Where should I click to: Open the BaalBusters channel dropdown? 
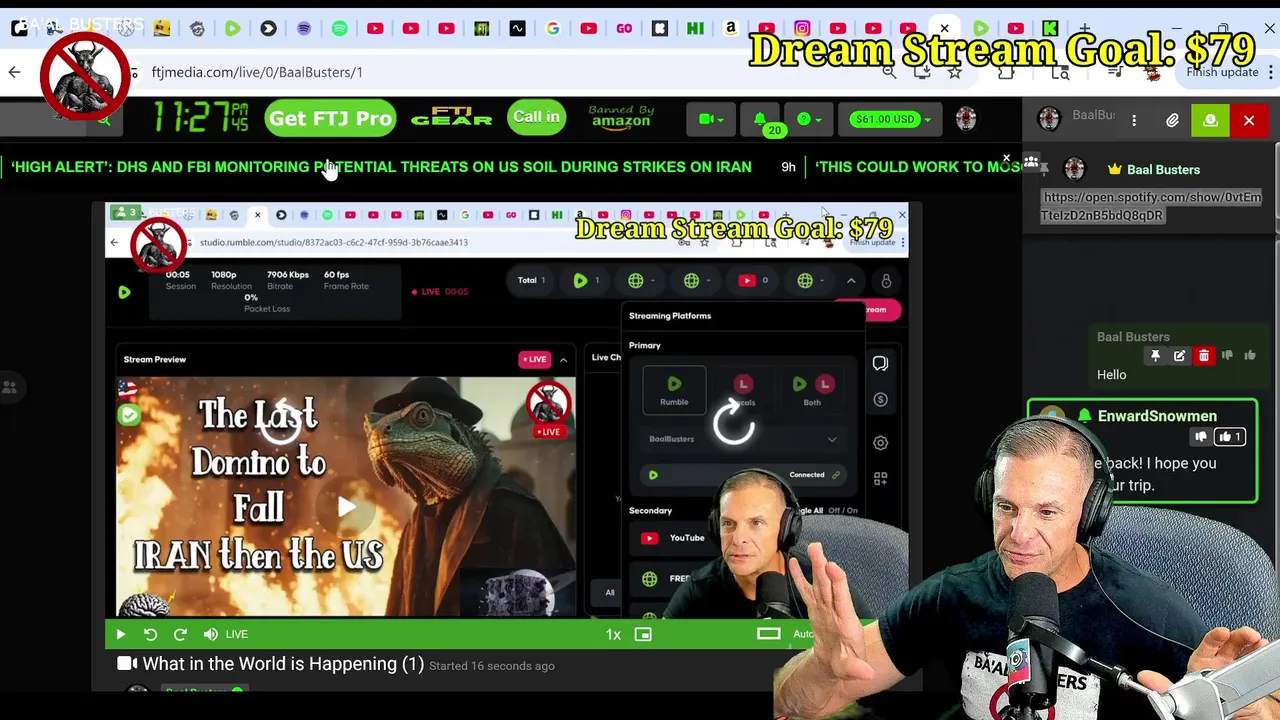(x=742, y=439)
